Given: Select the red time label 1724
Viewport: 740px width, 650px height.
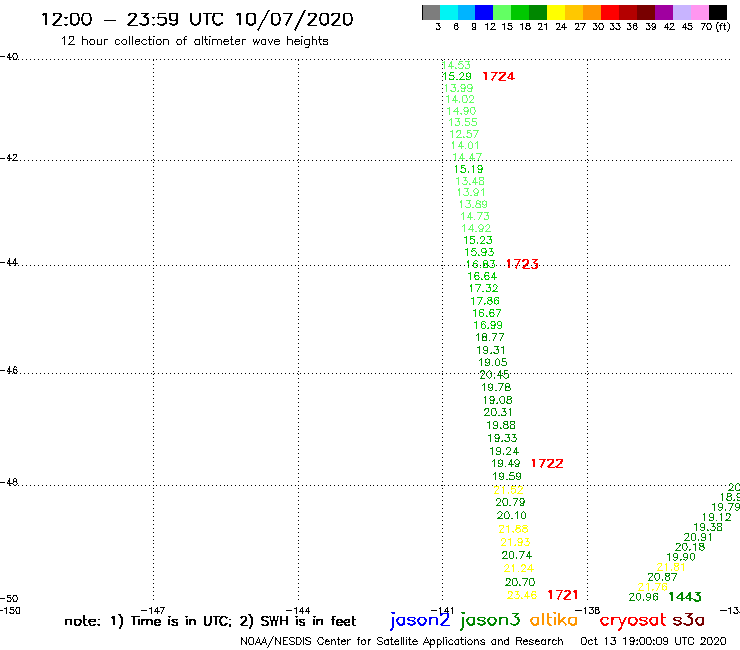Looking at the screenshot, I should coord(498,76).
